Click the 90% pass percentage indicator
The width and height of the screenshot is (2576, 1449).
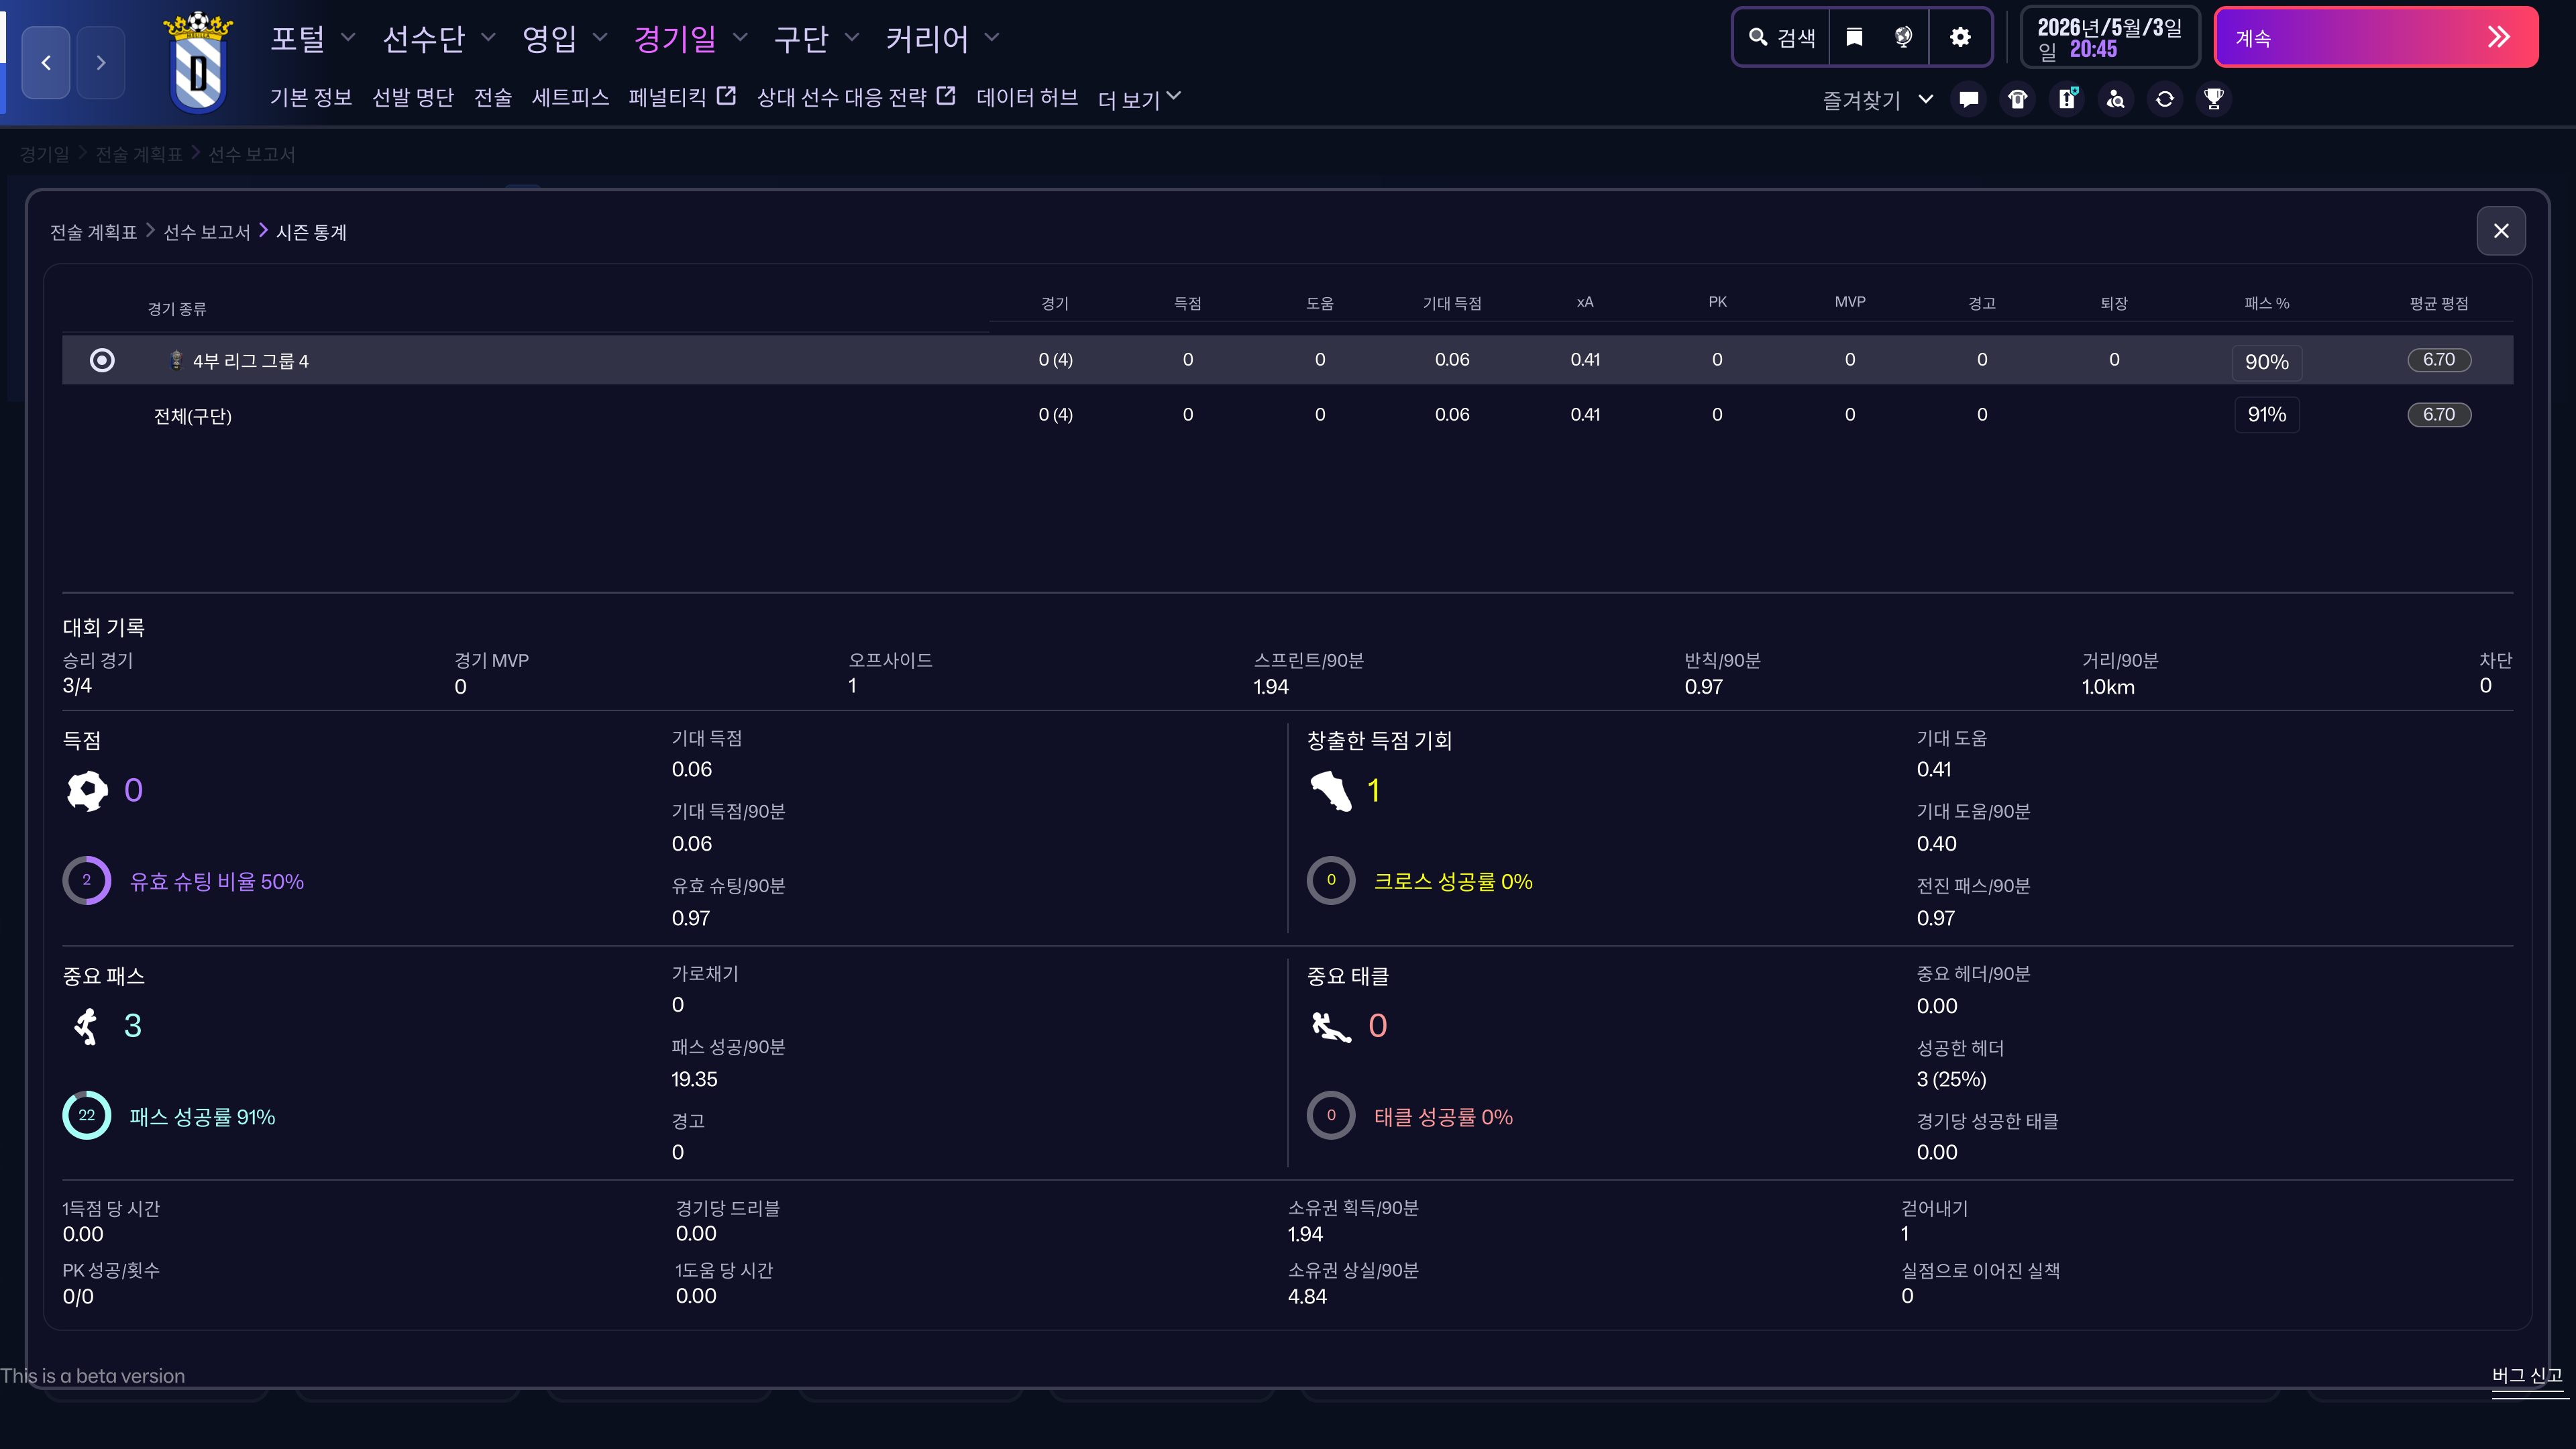(x=2266, y=362)
